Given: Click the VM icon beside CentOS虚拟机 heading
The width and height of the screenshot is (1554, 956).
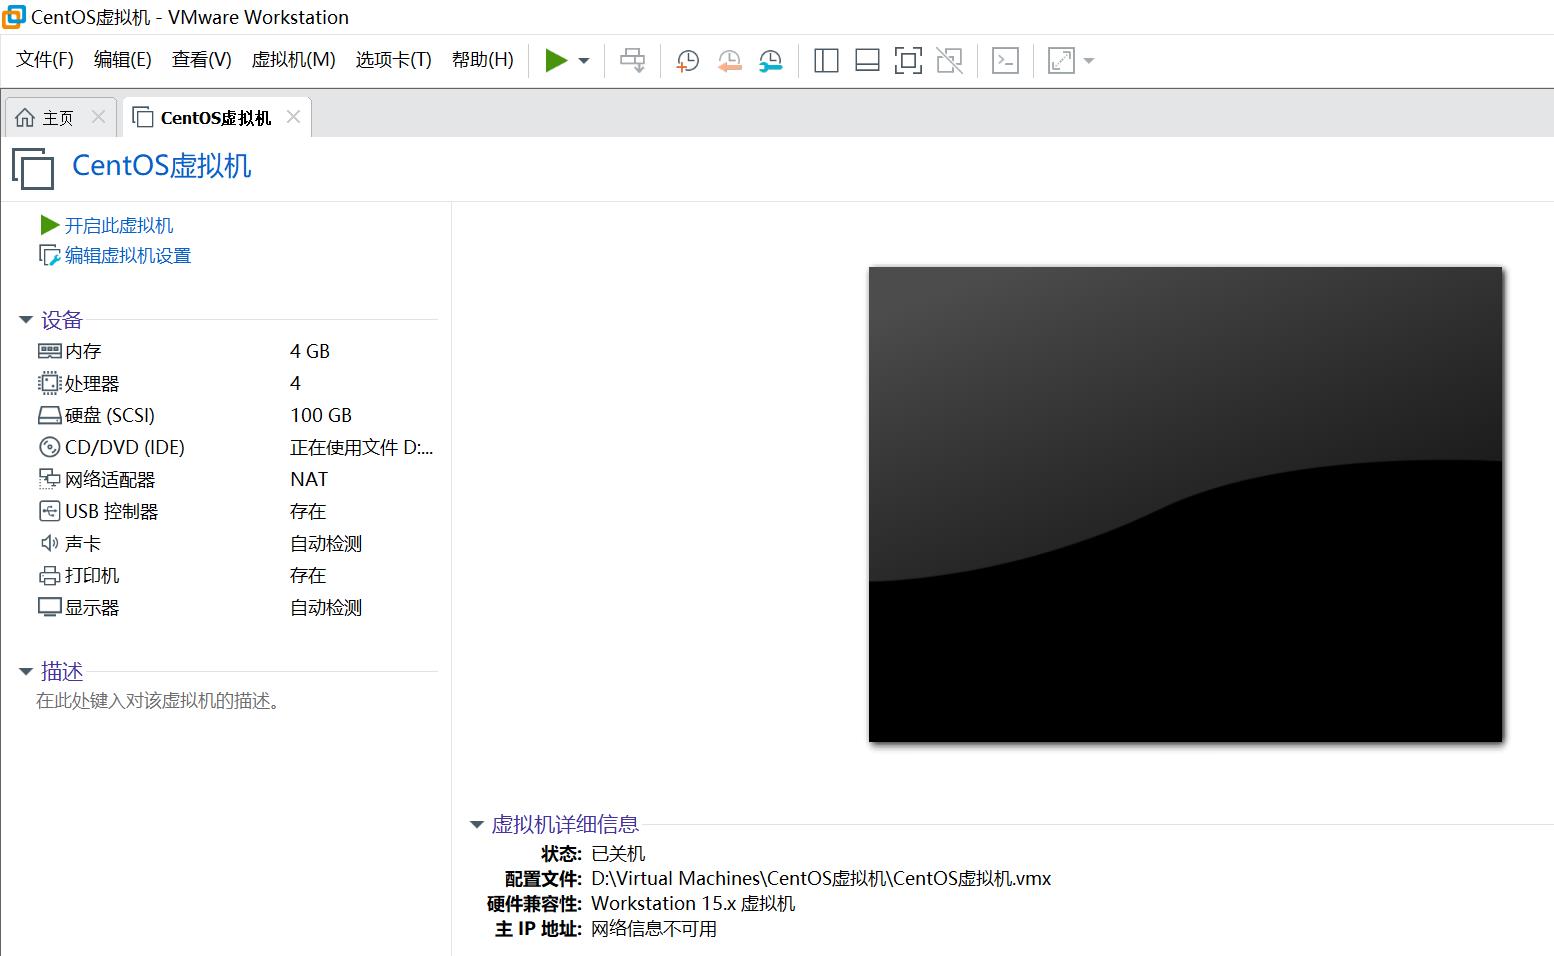Looking at the screenshot, I should click(33, 168).
